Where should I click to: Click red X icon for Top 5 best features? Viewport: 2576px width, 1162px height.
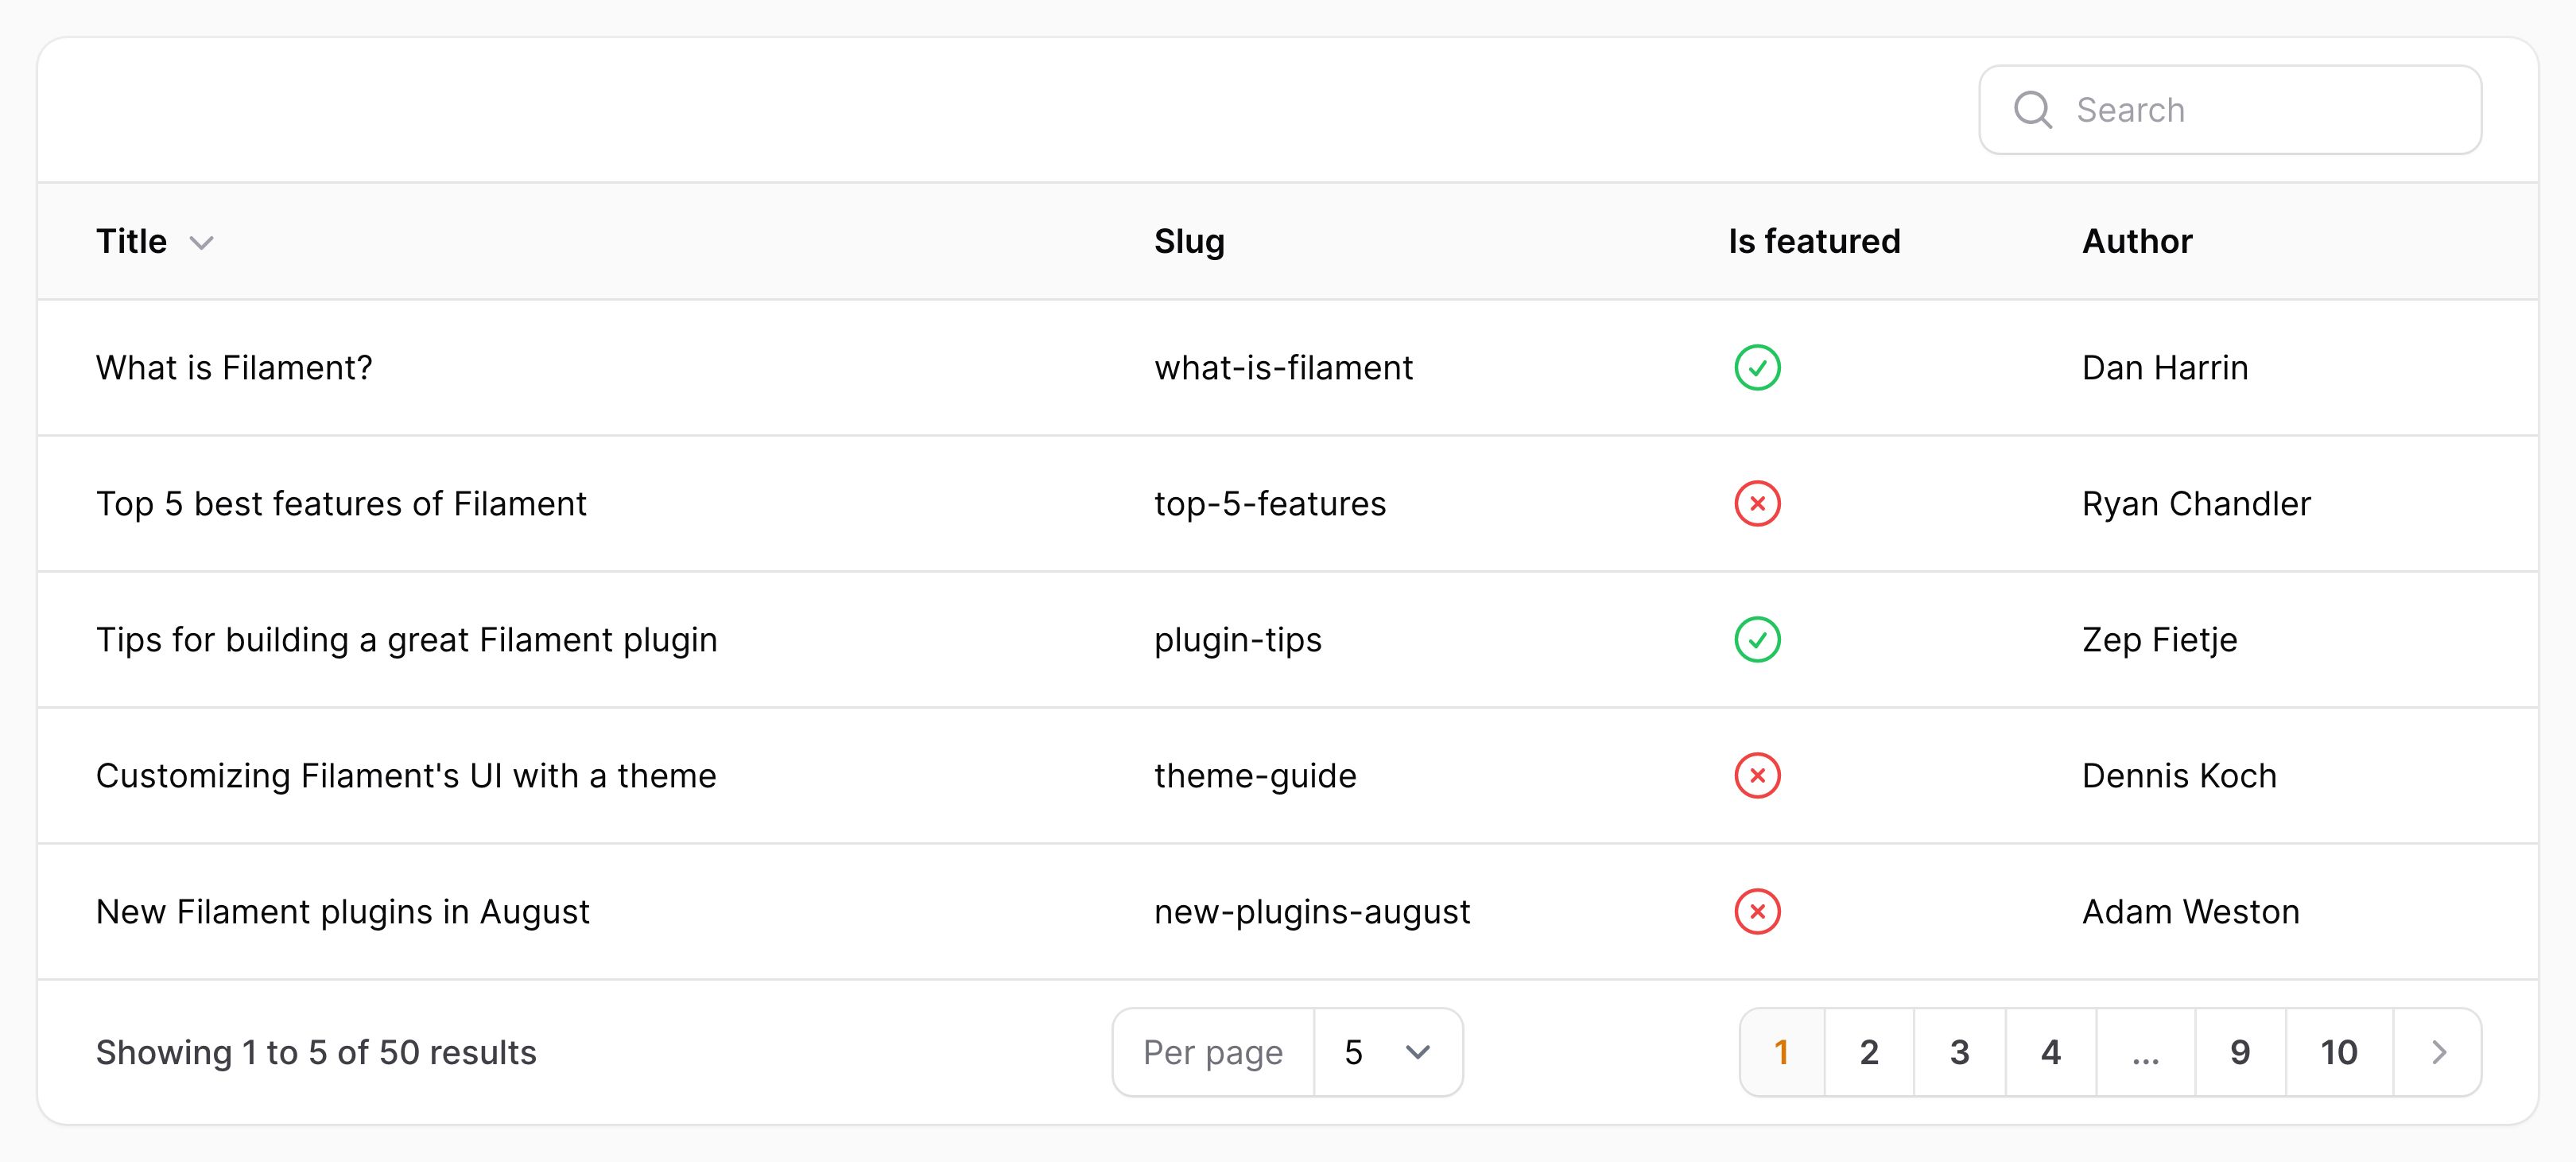pos(1757,503)
